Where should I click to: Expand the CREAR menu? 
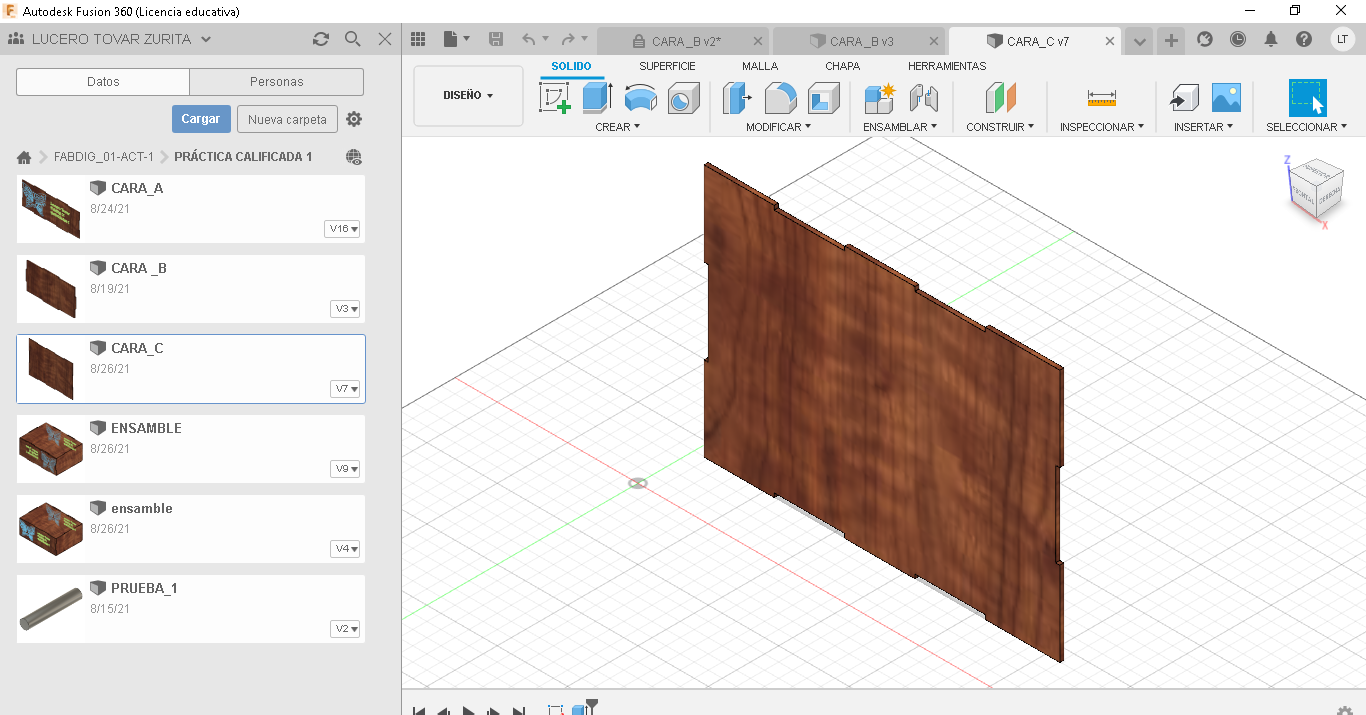tap(617, 127)
